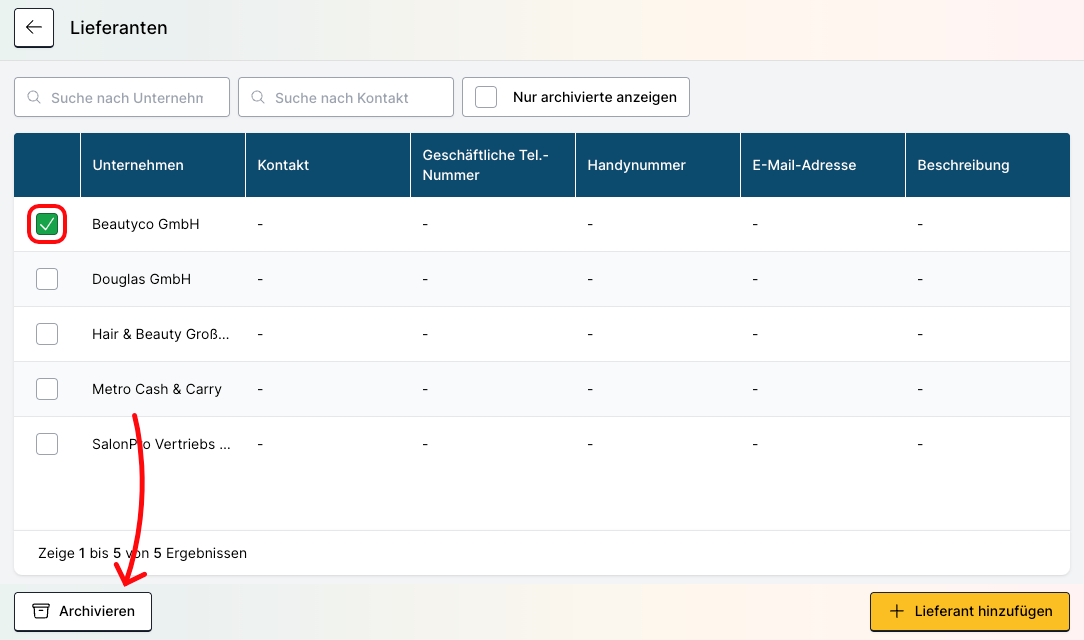Select the Douglas GmbH row checkbox
1084x640 pixels.
(47, 279)
